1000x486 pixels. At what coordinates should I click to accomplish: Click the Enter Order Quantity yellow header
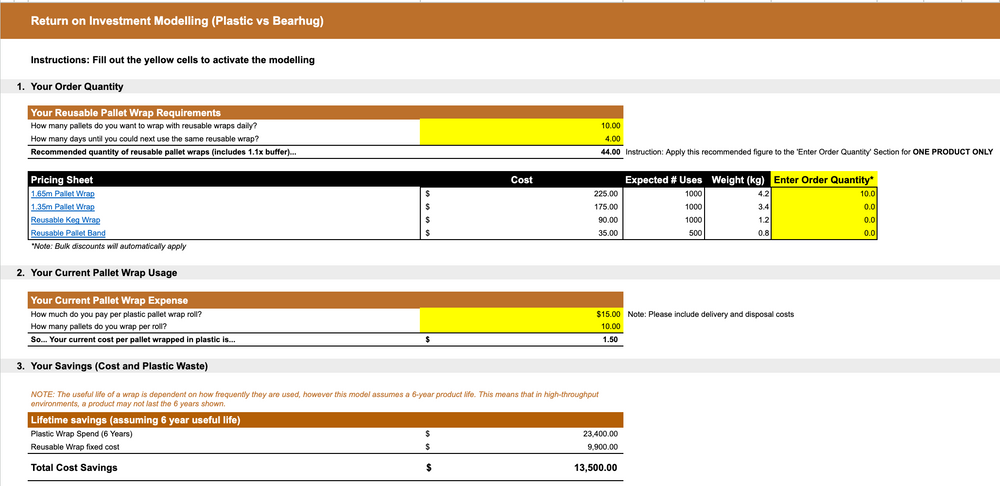click(824, 179)
